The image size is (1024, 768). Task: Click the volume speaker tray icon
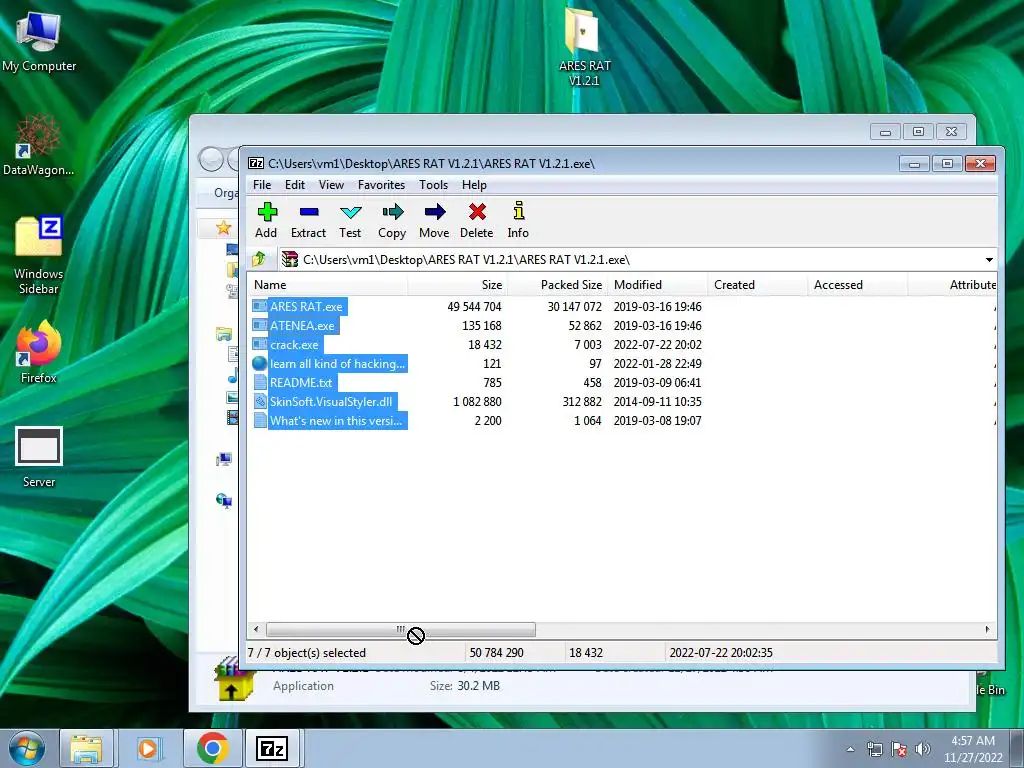point(923,749)
